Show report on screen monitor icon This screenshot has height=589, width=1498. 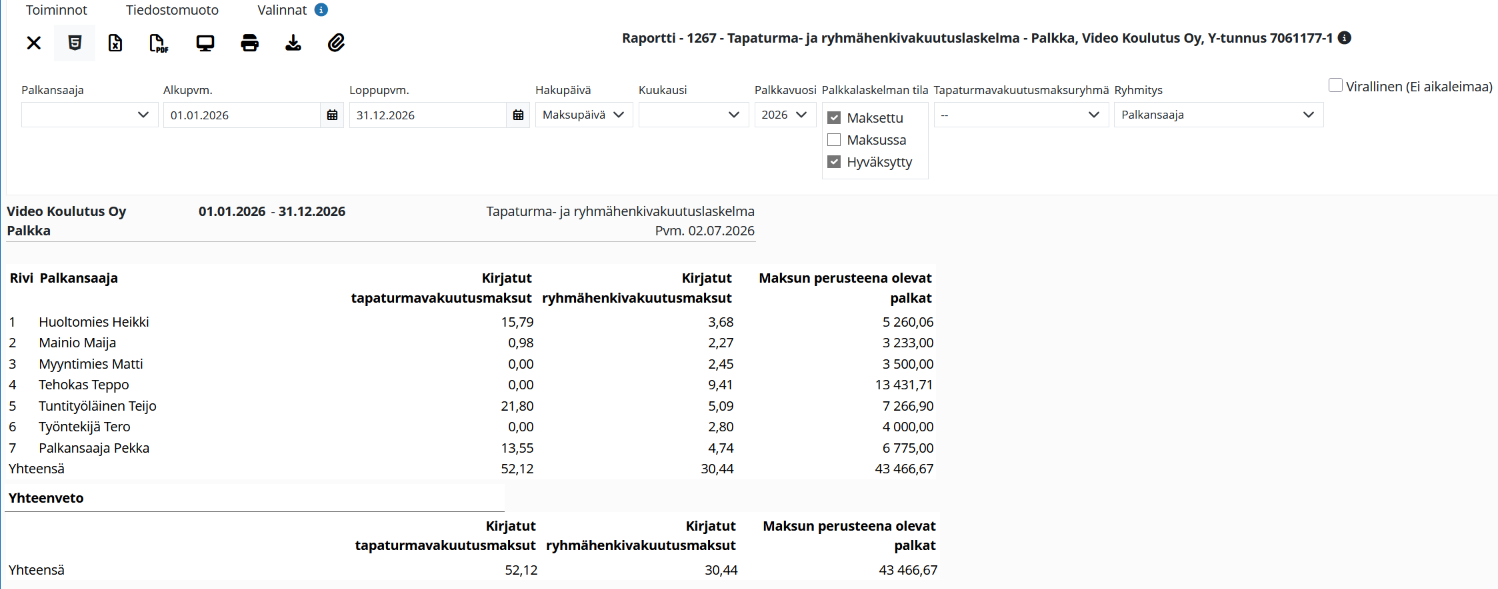tap(205, 43)
